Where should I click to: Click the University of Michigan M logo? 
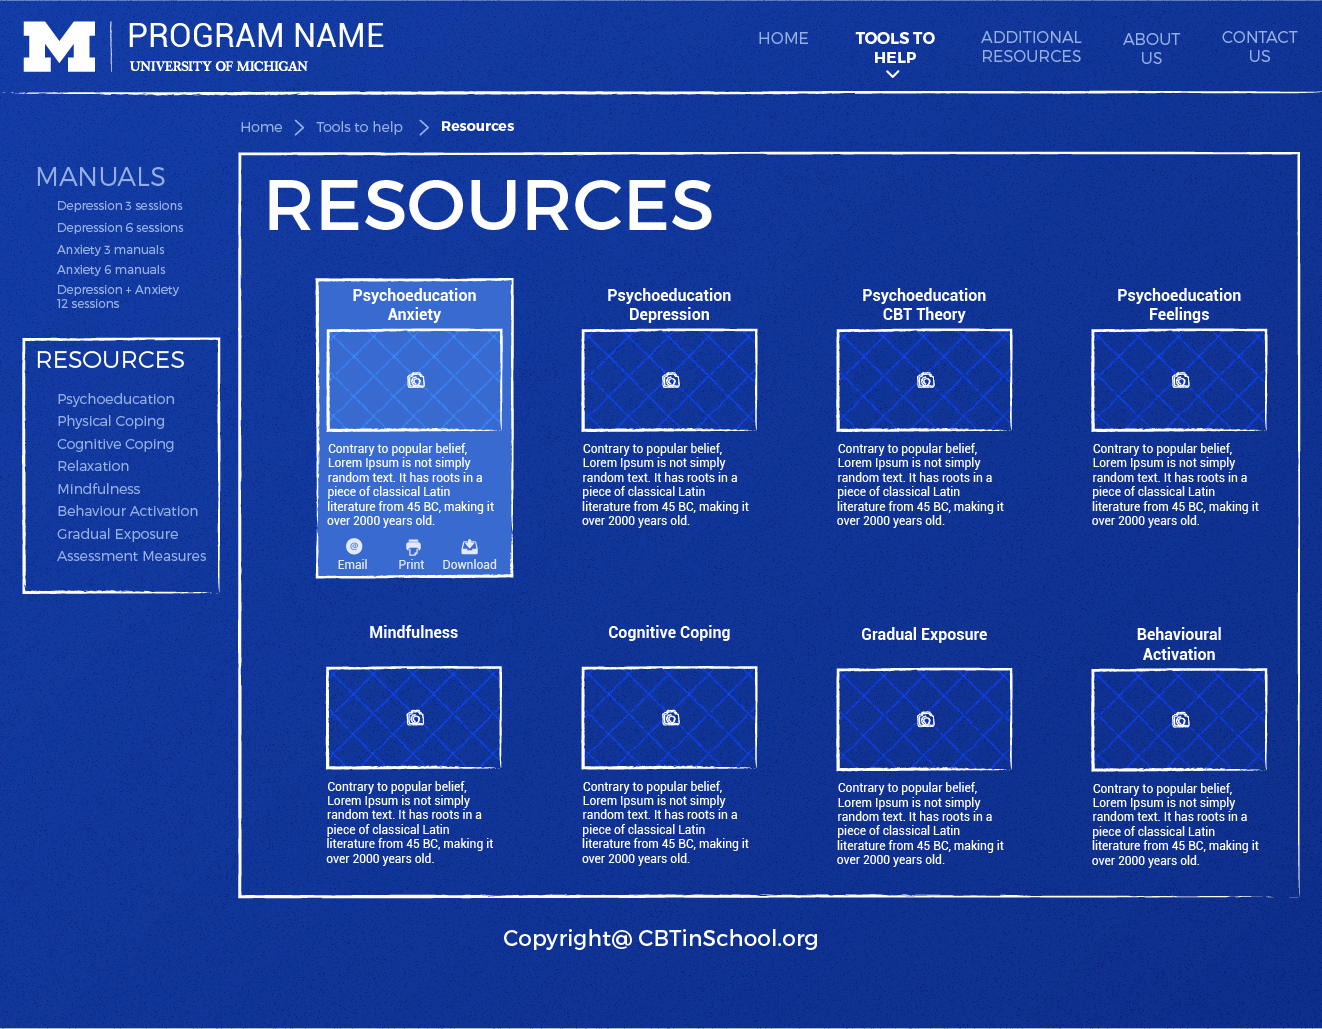59,47
